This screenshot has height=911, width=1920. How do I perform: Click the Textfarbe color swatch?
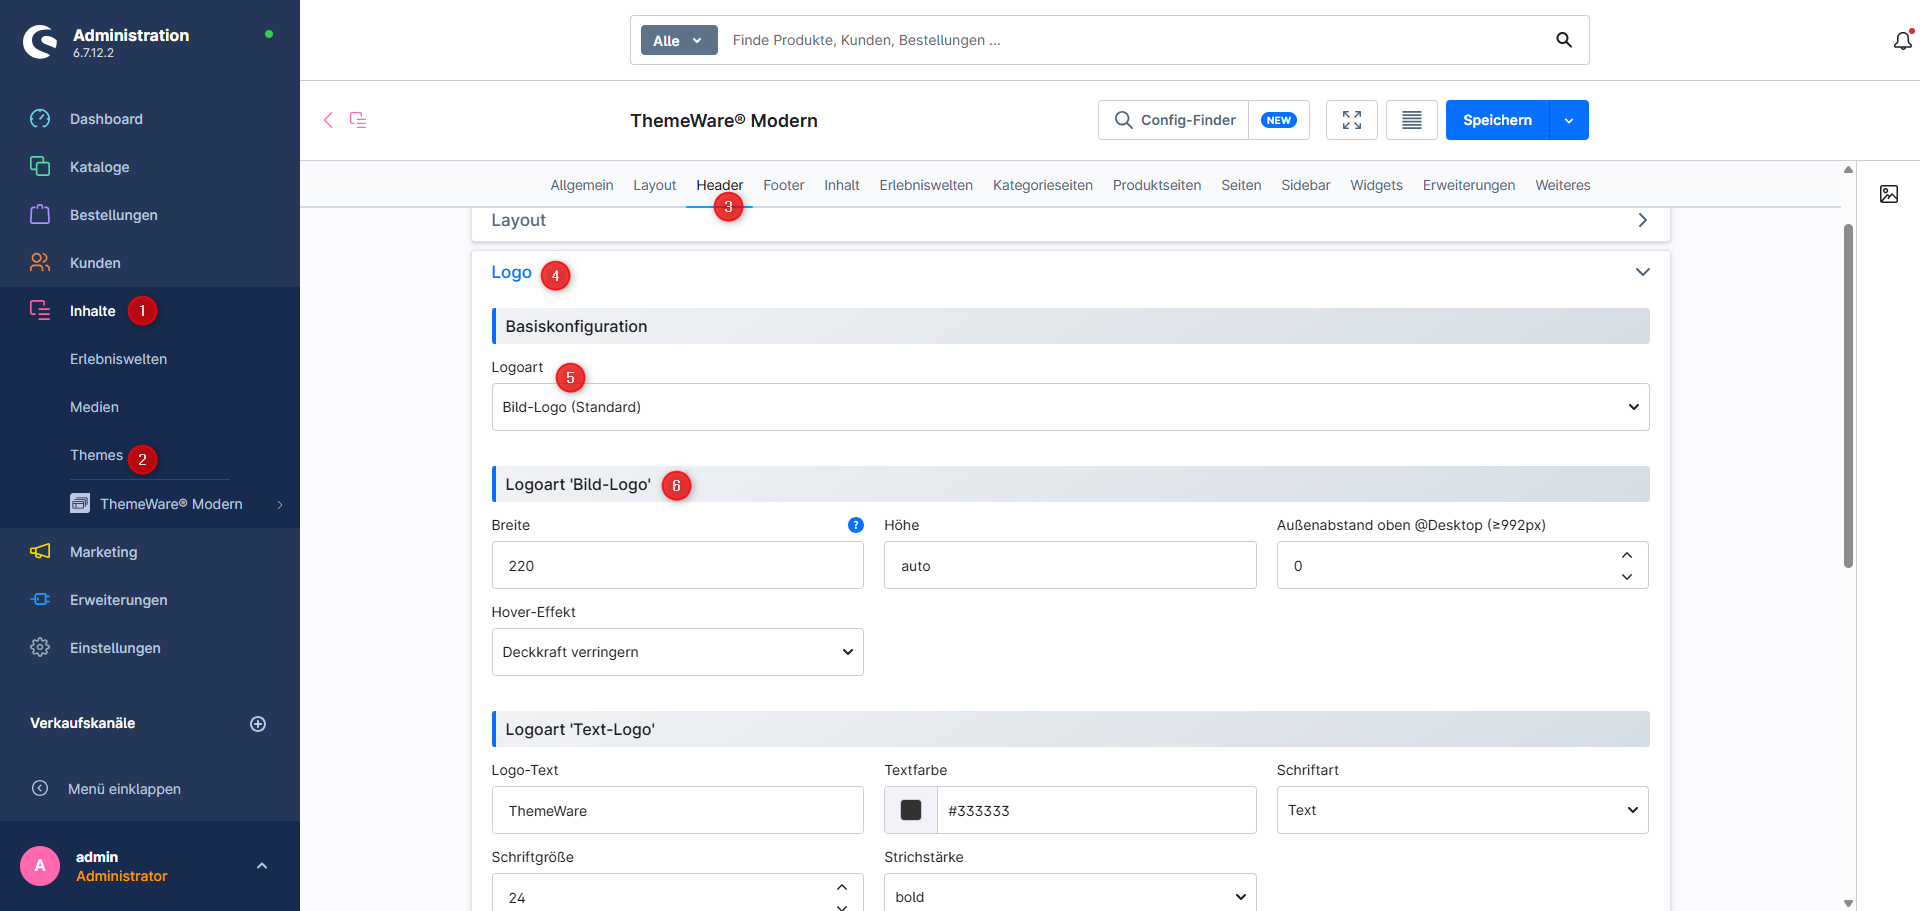(x=911, y=810)
